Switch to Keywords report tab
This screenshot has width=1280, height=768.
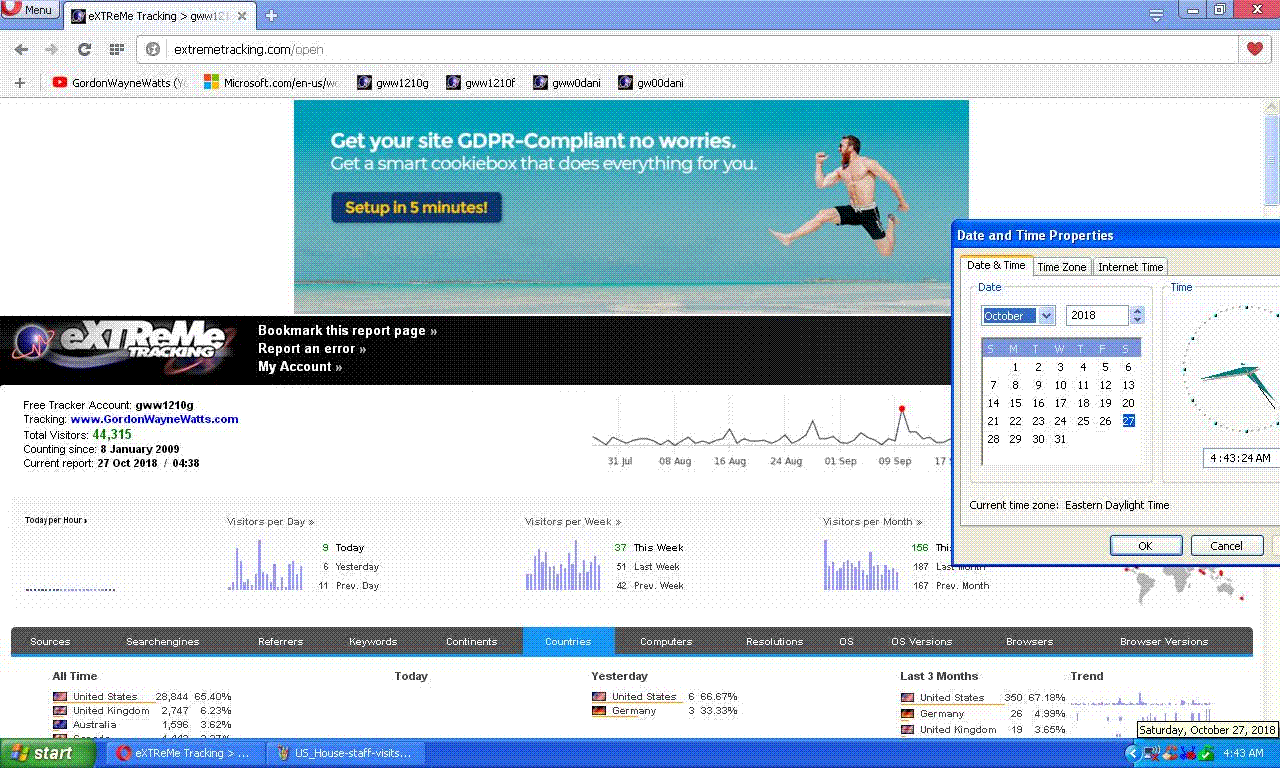(373, 642)
